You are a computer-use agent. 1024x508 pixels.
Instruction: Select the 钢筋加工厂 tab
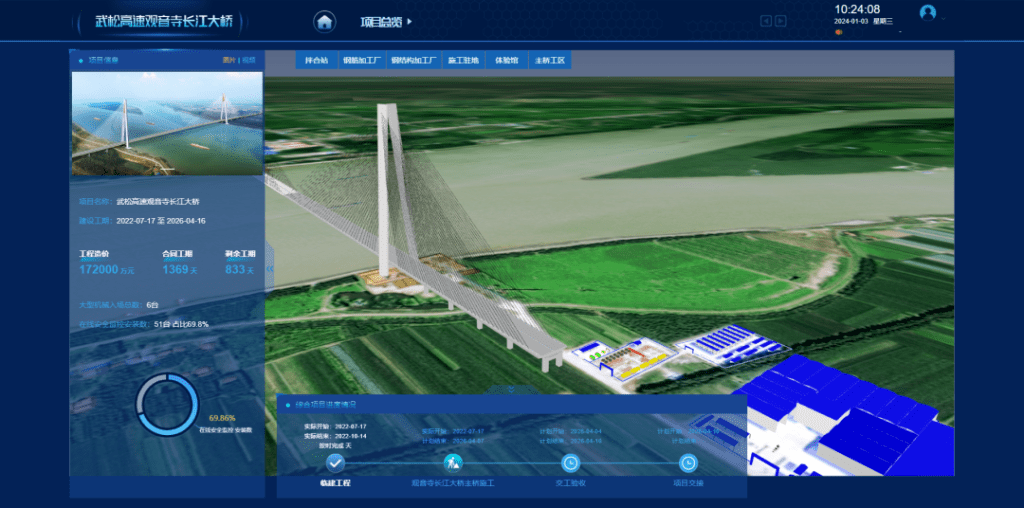click(361, 60)
